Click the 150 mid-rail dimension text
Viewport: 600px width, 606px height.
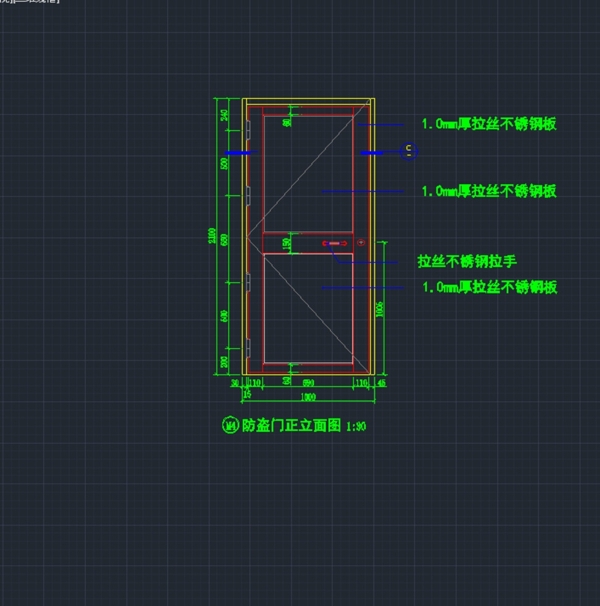pos(286,243)
